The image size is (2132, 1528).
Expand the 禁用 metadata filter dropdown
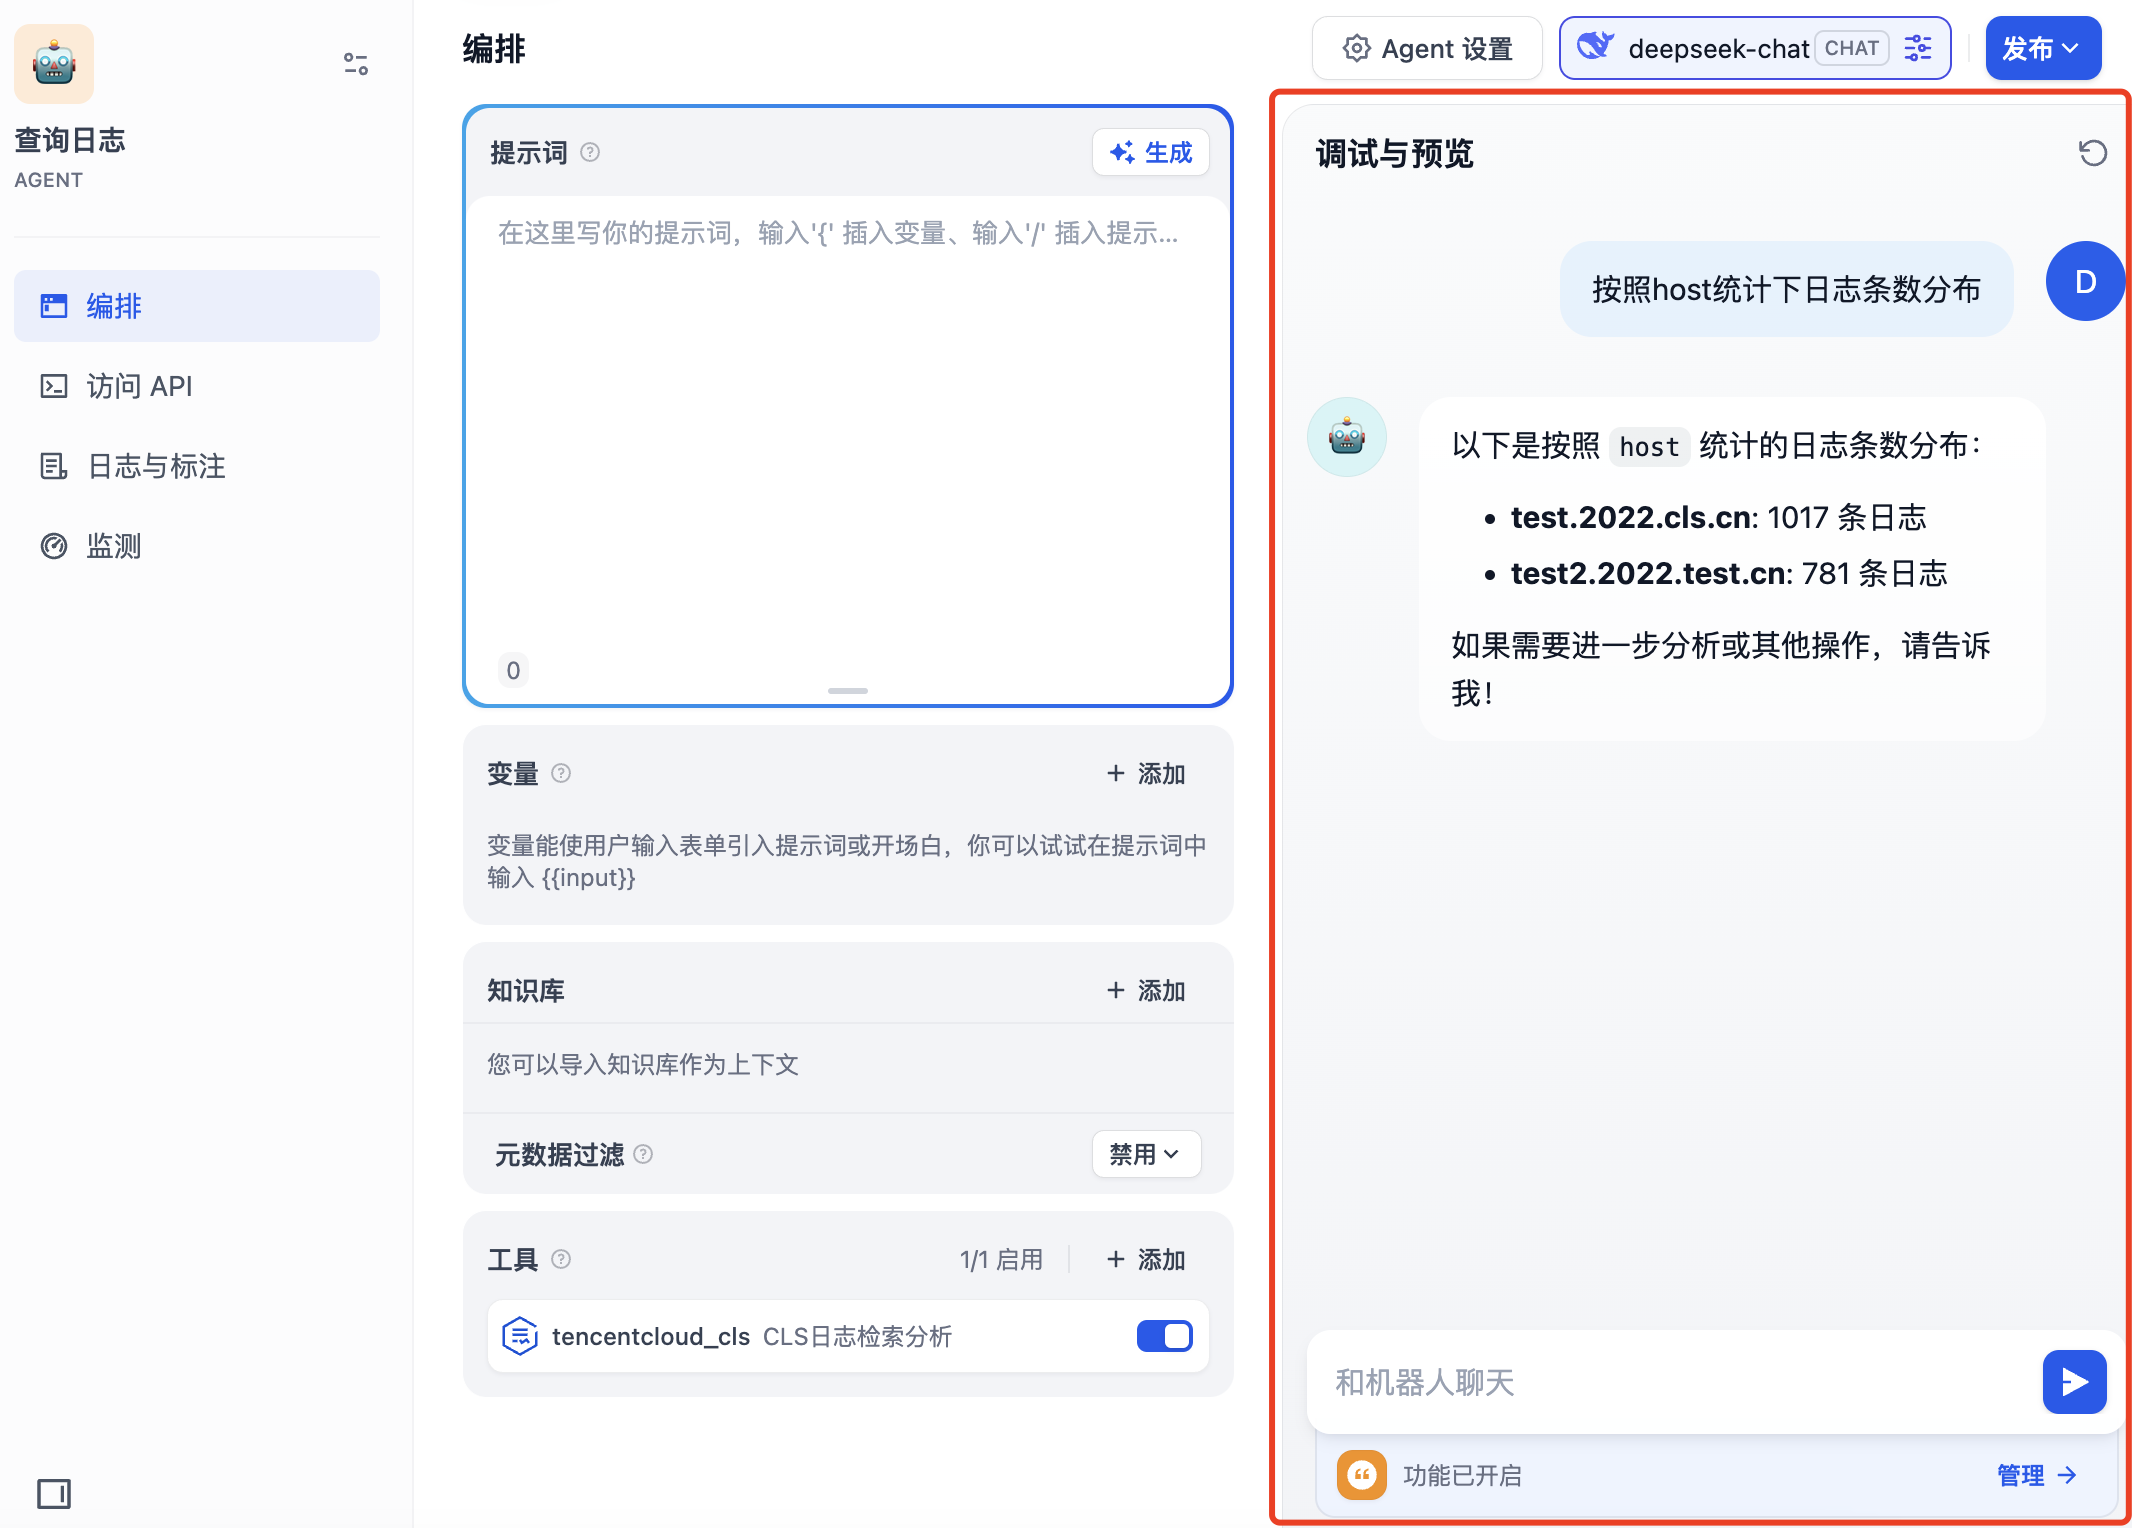click(x=1145, y=1154)
